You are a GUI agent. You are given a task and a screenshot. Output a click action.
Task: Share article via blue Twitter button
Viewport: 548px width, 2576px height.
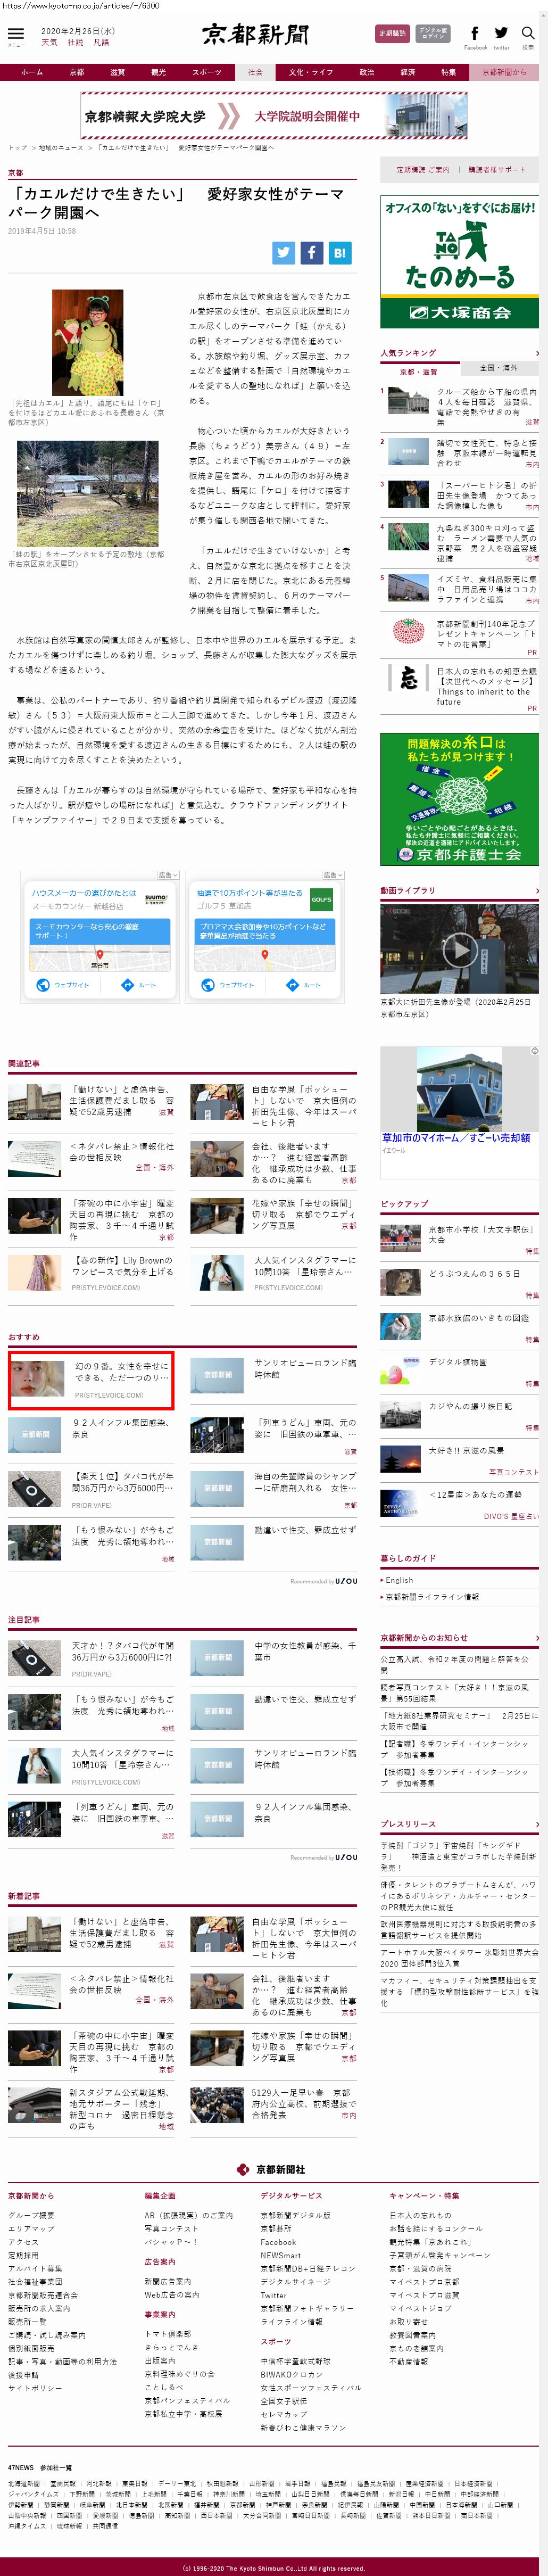click(x=284, y=252)
